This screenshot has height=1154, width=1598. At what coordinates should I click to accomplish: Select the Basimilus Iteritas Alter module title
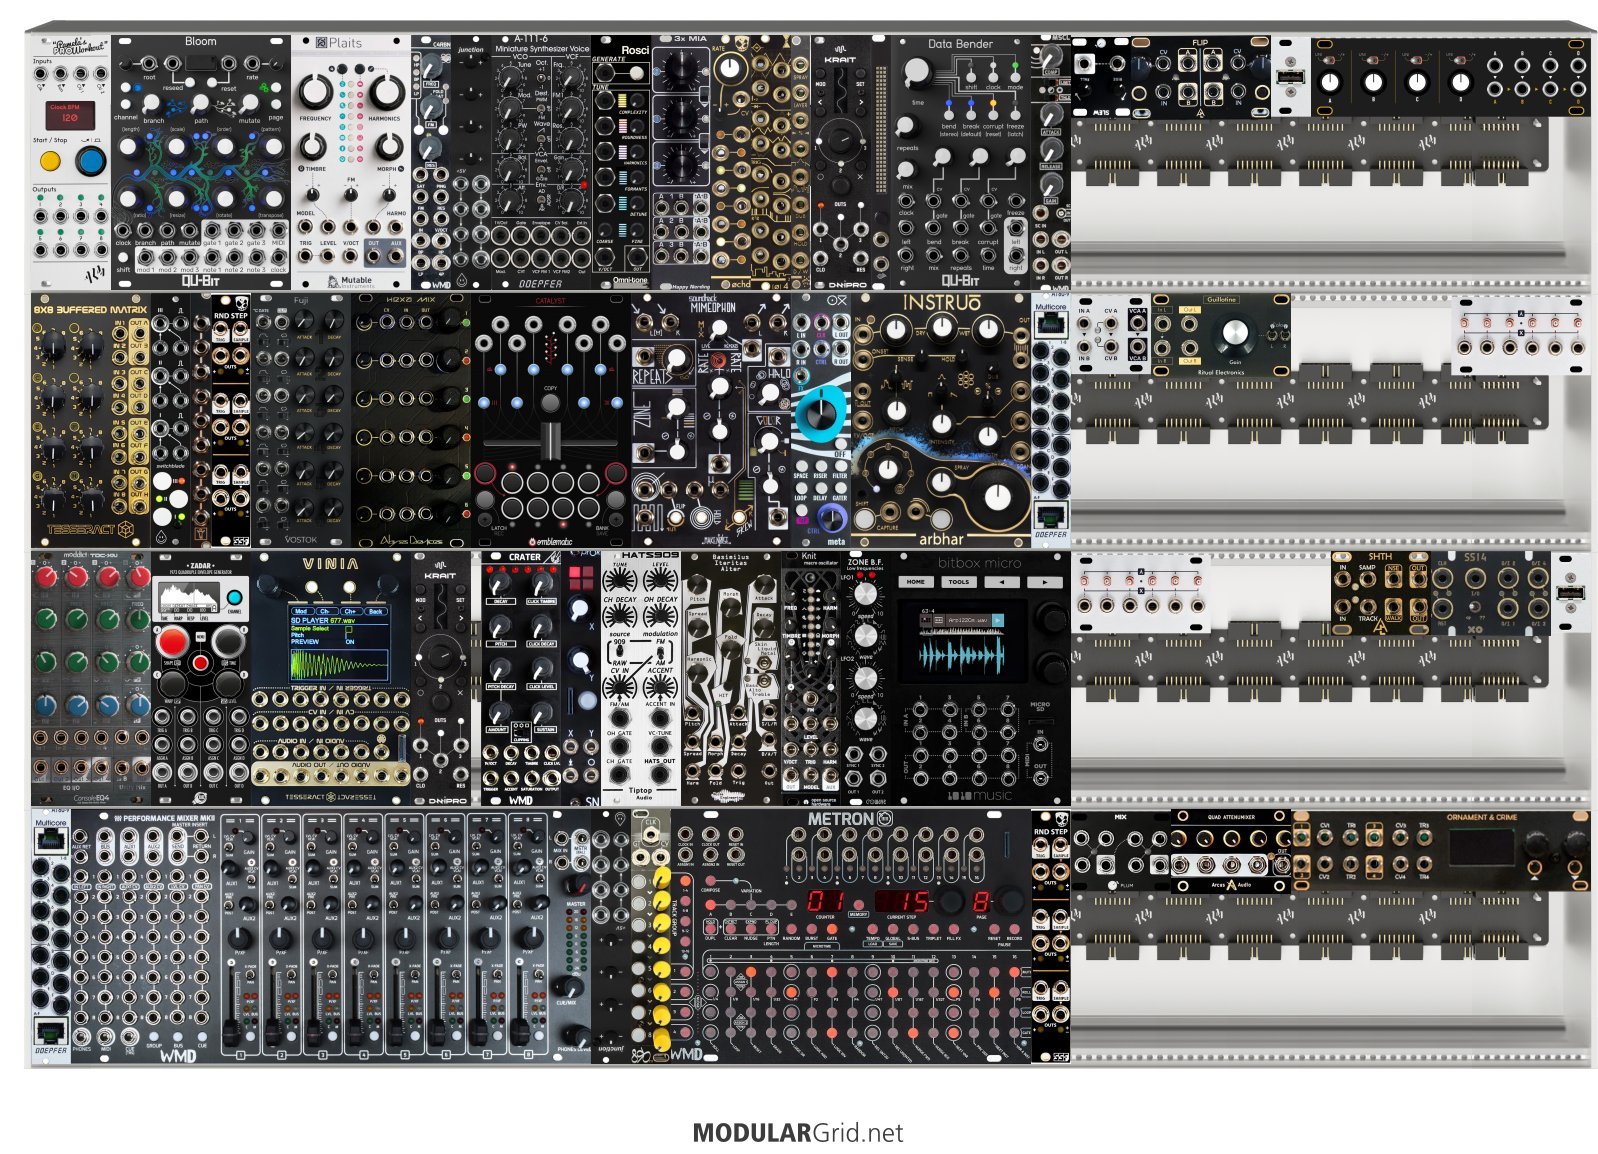click(x=730, y=562)
